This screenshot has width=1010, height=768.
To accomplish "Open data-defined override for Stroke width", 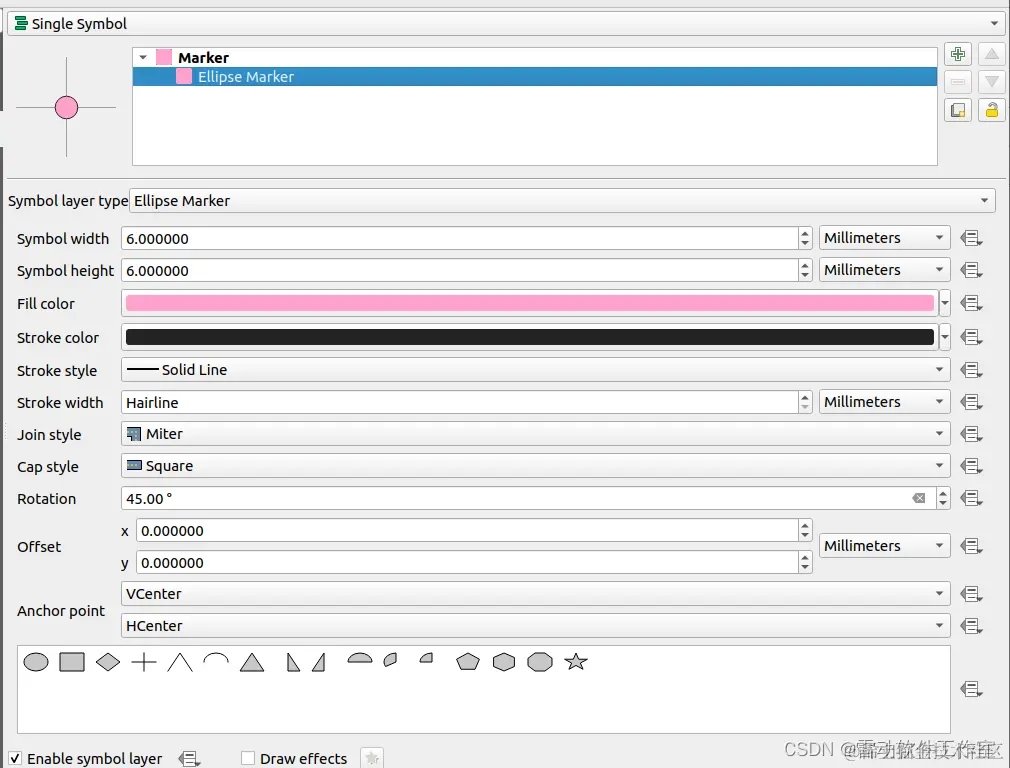I will 971,403.
